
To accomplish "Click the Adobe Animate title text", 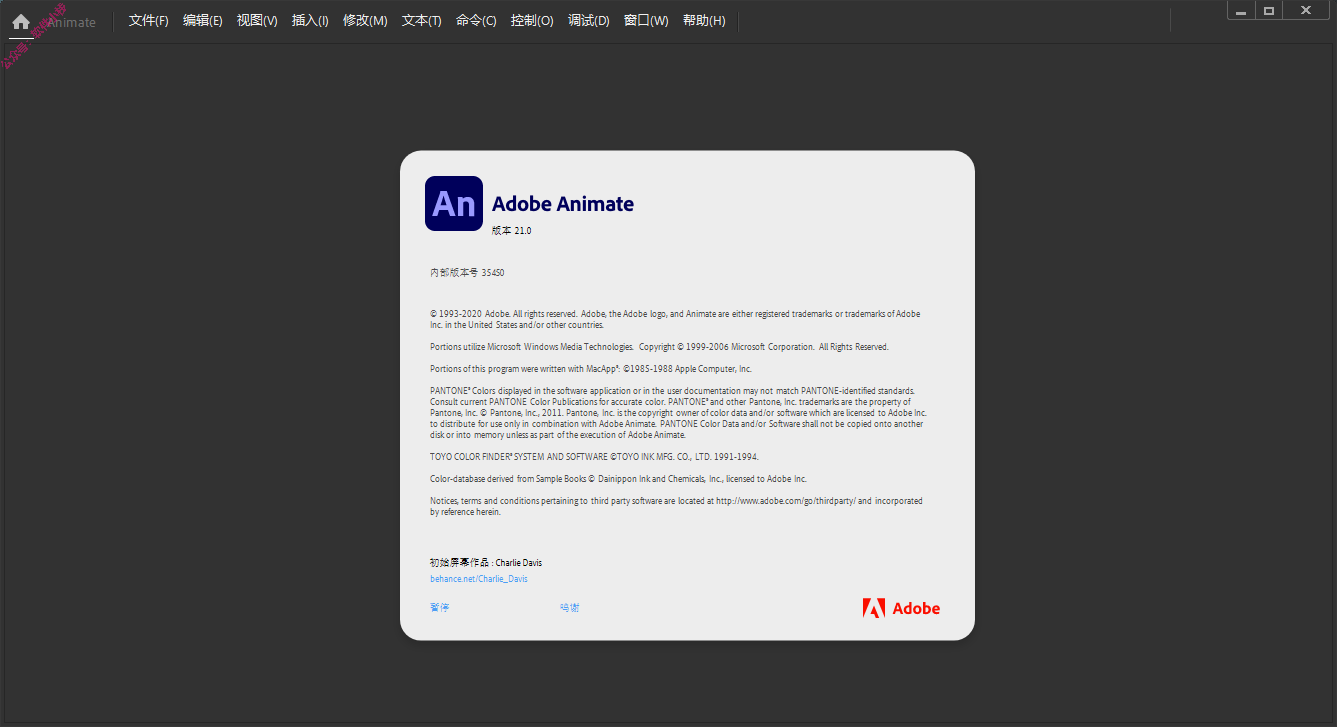I will [563, 204].
